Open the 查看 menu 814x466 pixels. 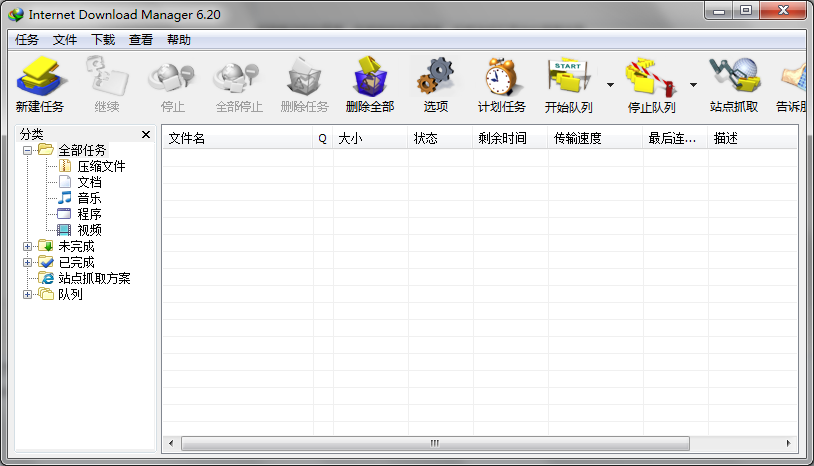point(141,40)
